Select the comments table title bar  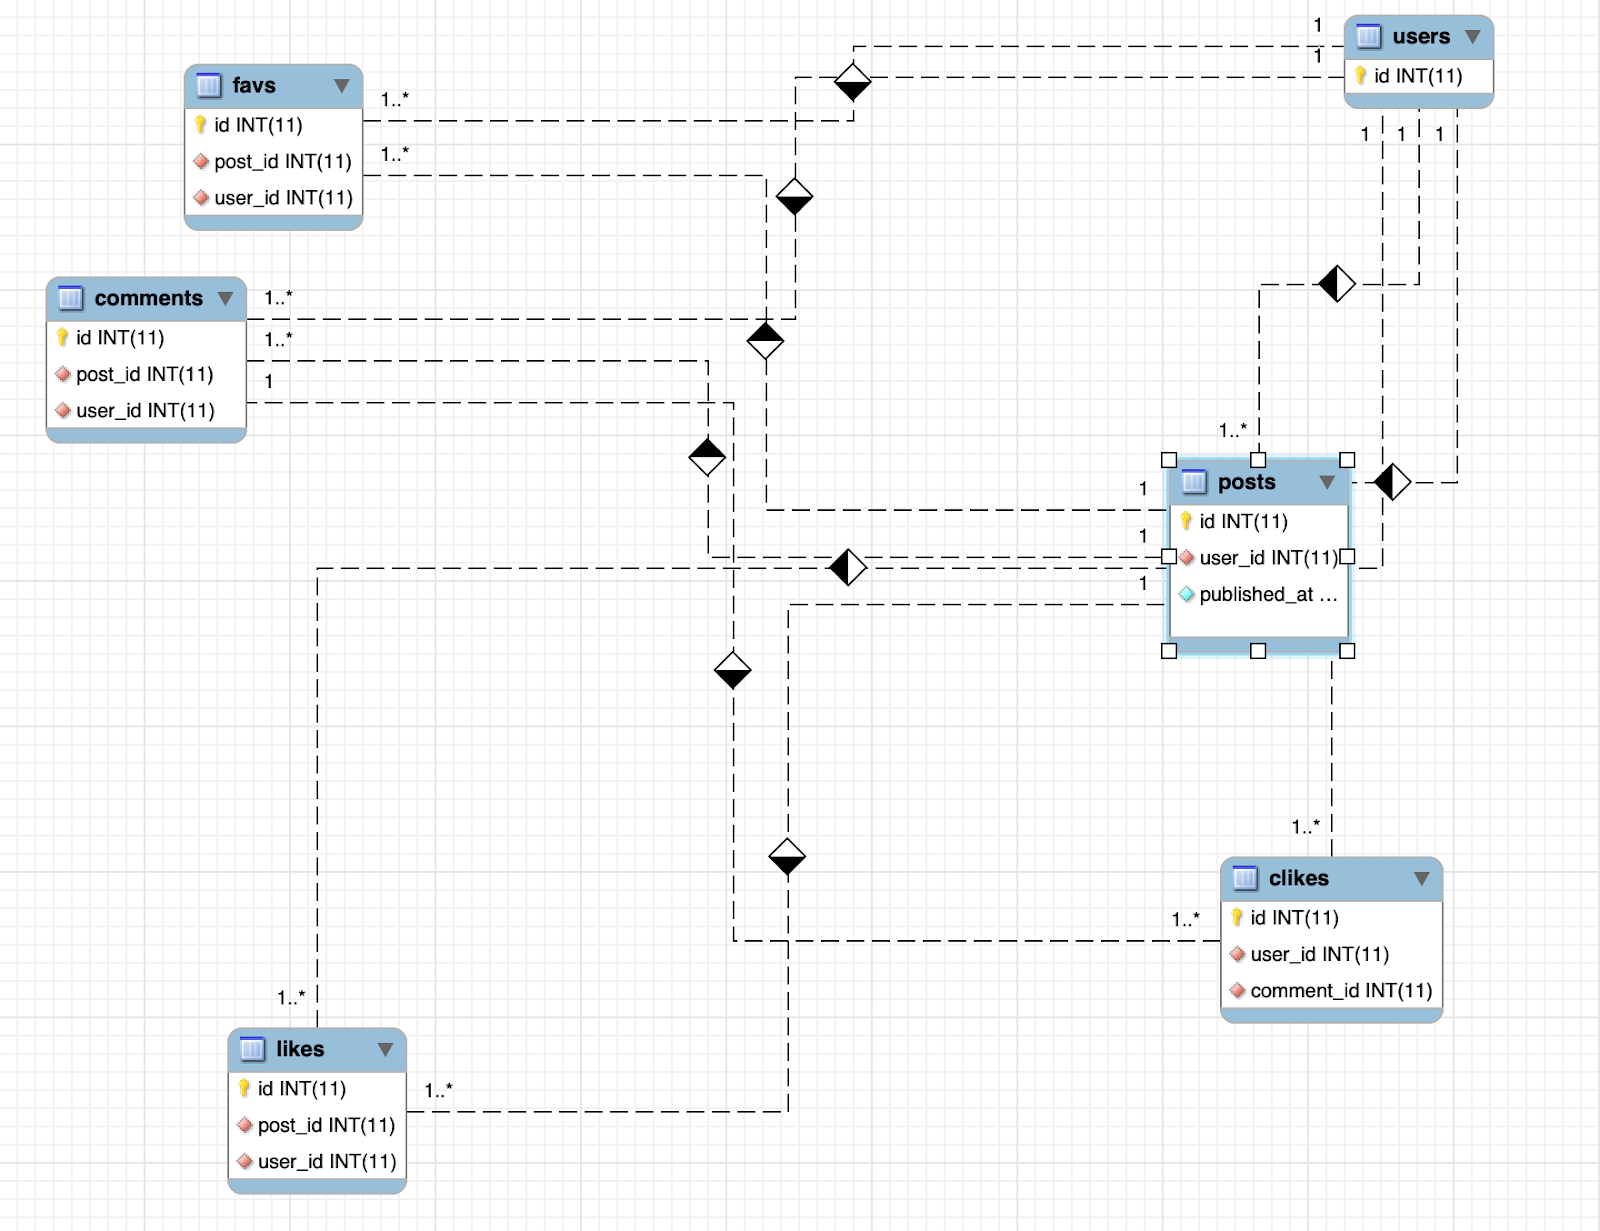[x=148, y=298]
